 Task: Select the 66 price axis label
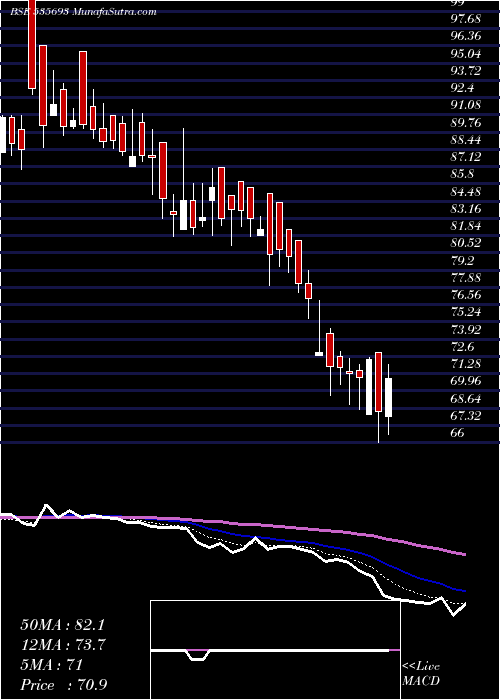tap(458, 433)
